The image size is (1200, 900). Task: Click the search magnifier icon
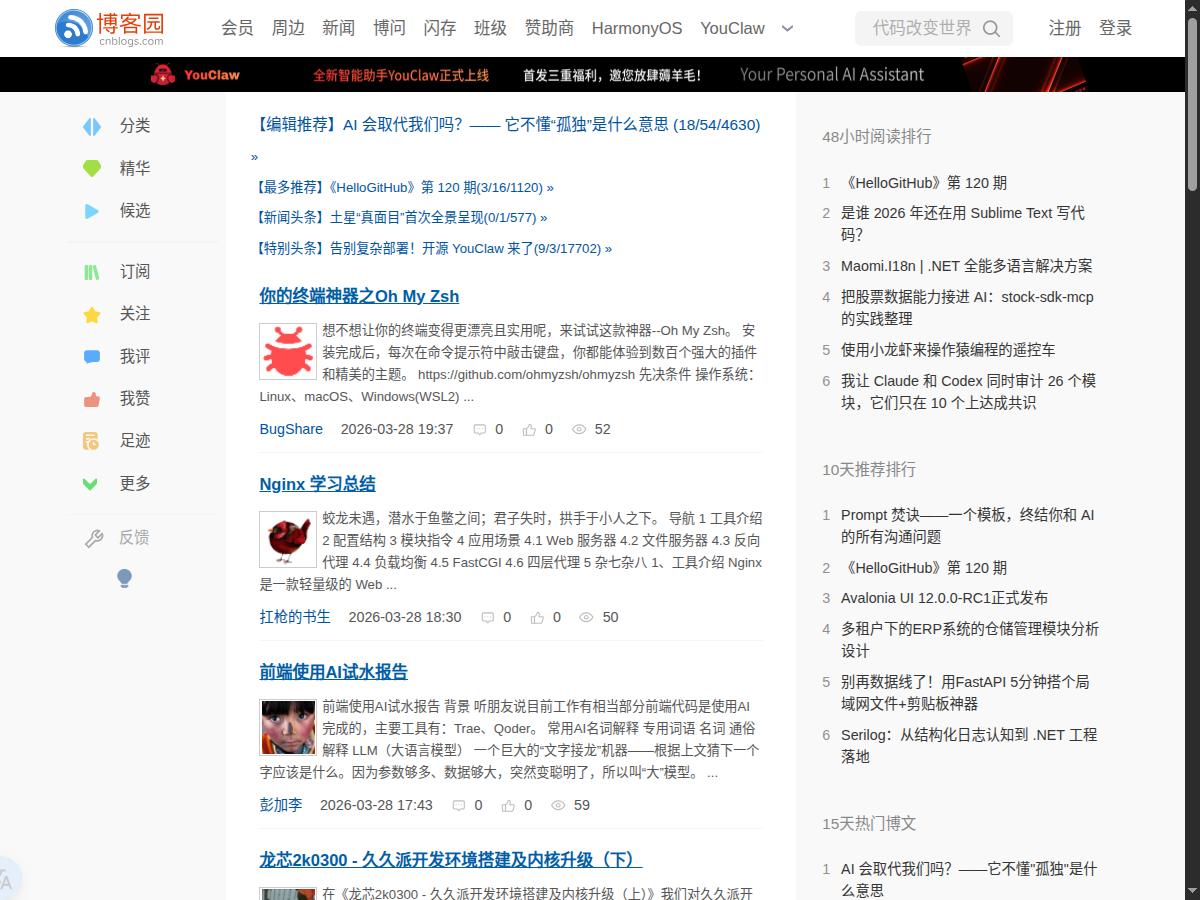coord(991,29)
